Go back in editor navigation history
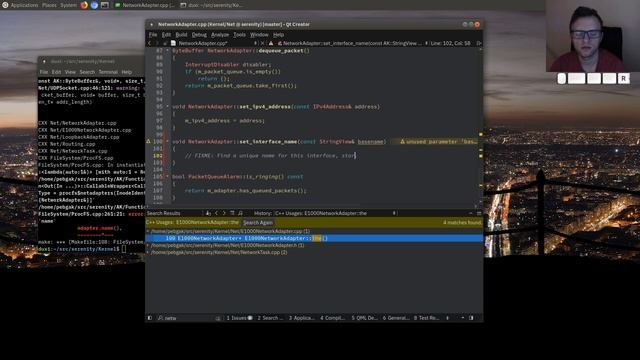This screenshot has height=360, width=640. [149, 43]
